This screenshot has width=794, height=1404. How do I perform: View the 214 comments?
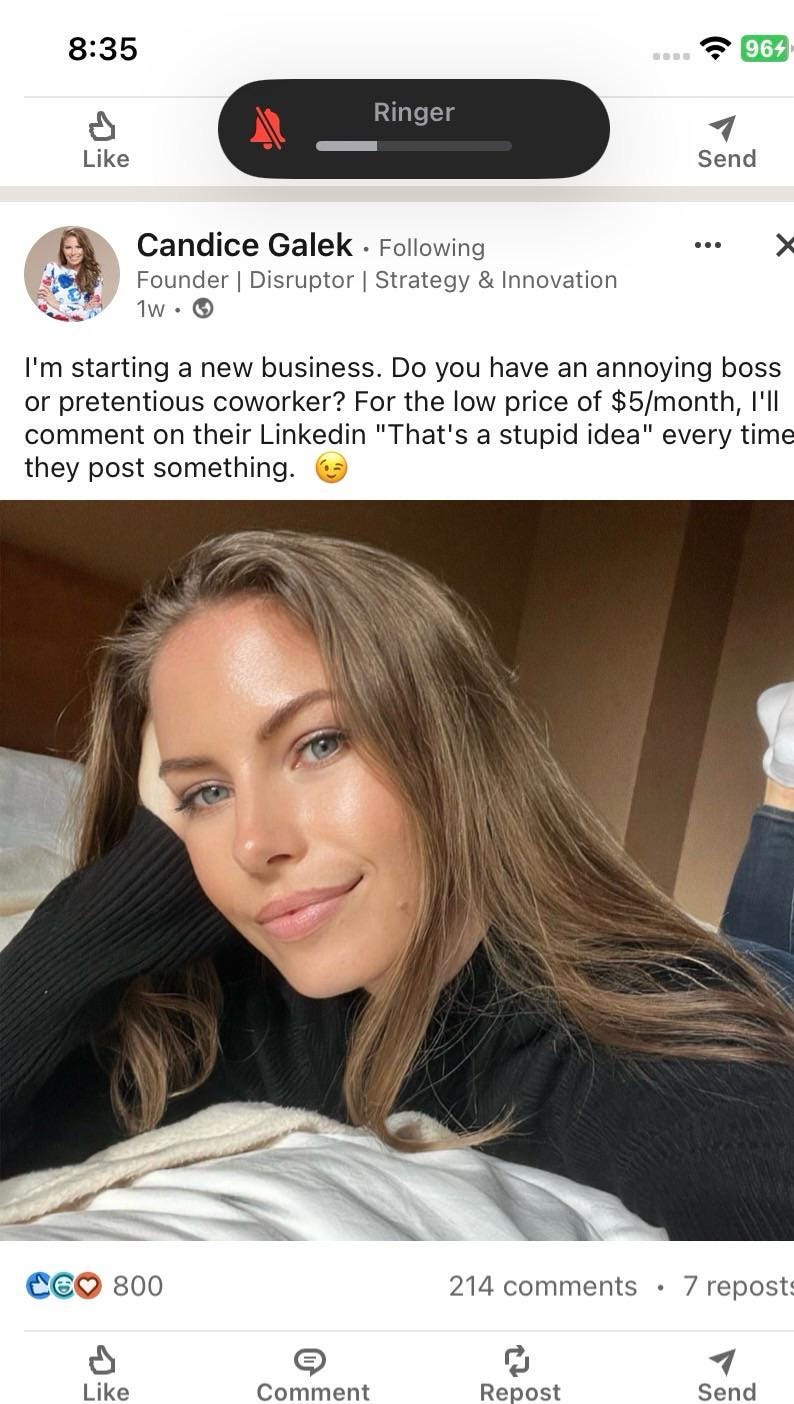542,1286
